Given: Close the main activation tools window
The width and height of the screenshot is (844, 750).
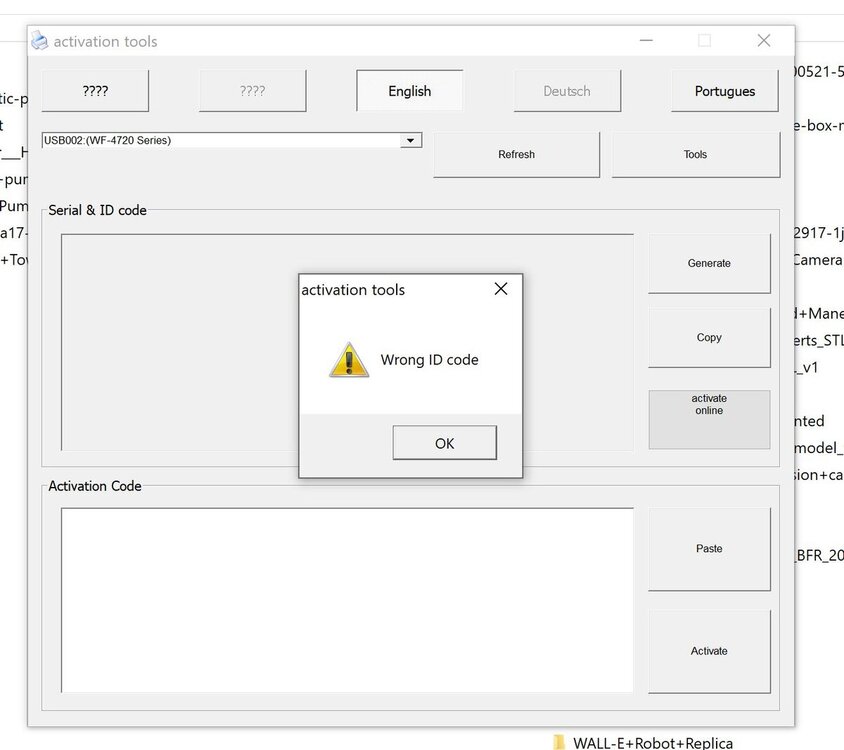Looking at the screenshot, I should coord(764,41).
